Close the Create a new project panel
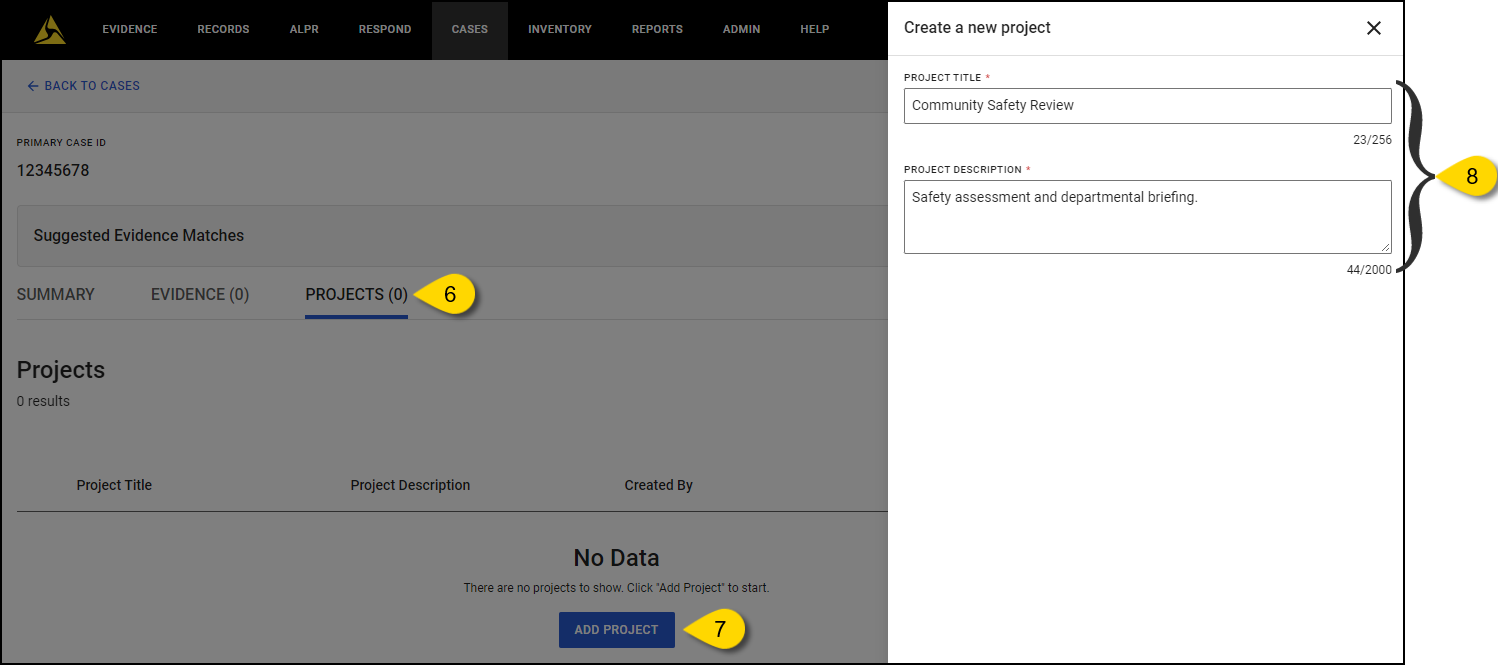 coord(1373,28)
